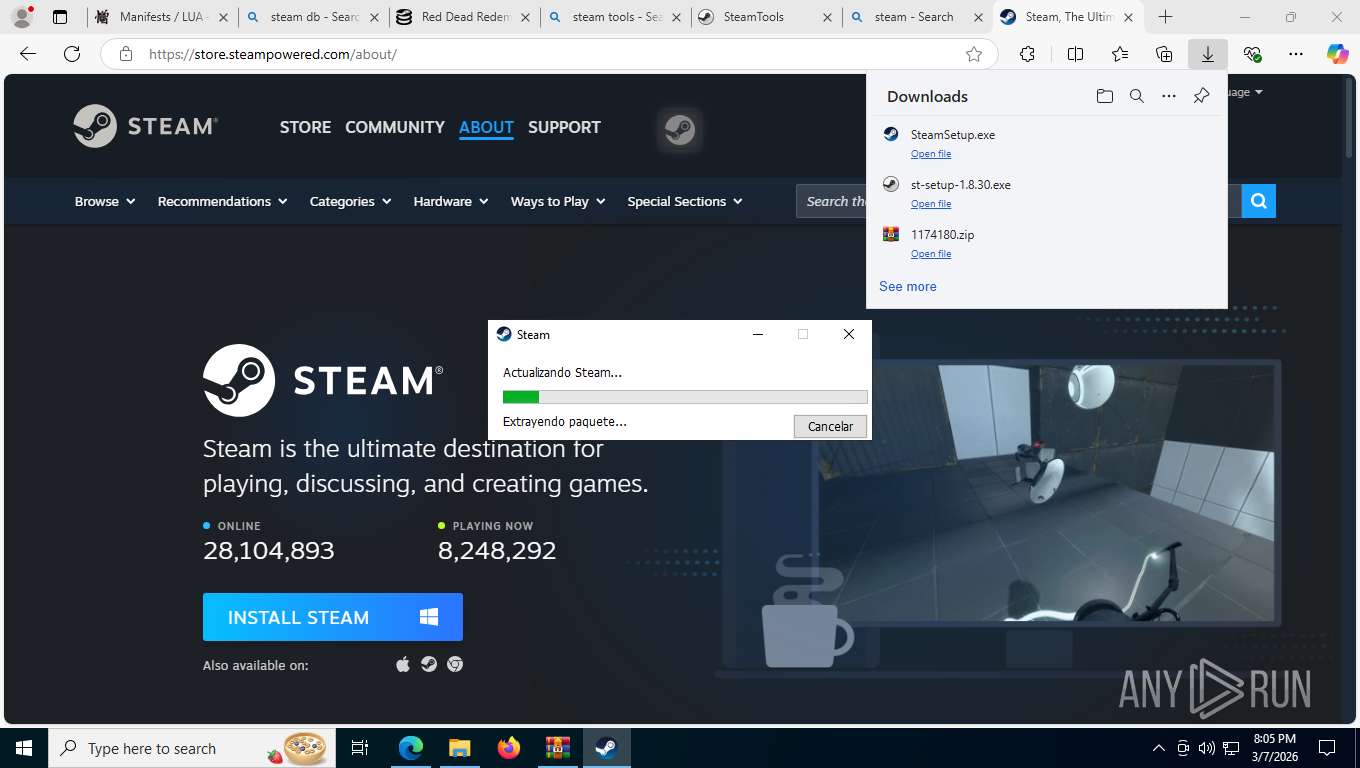Reload the page with Refresh icon
Screen dimensions: 1360x768
click(x=72, y=54)
